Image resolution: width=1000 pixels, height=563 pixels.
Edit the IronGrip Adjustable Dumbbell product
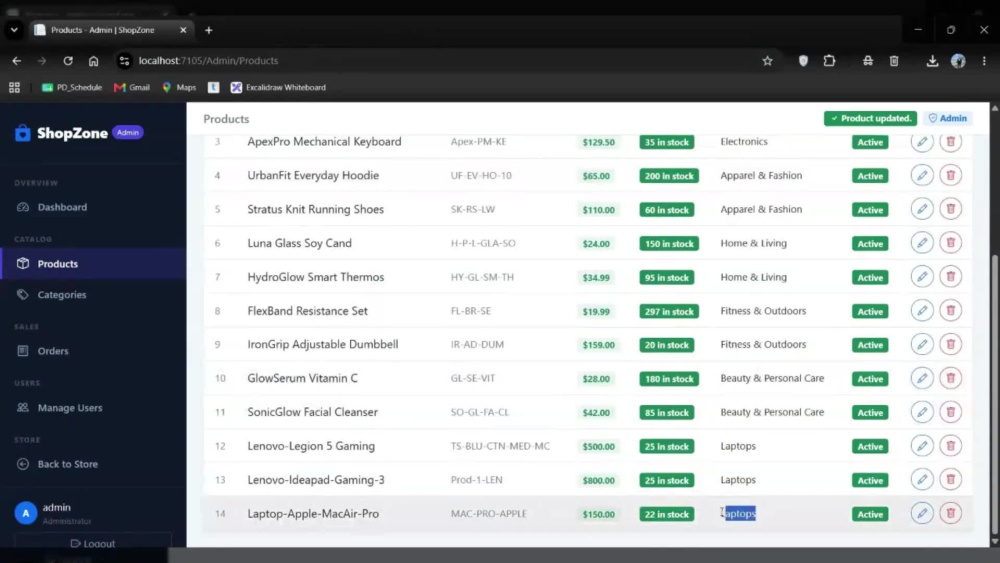click(x=922, y=344)
